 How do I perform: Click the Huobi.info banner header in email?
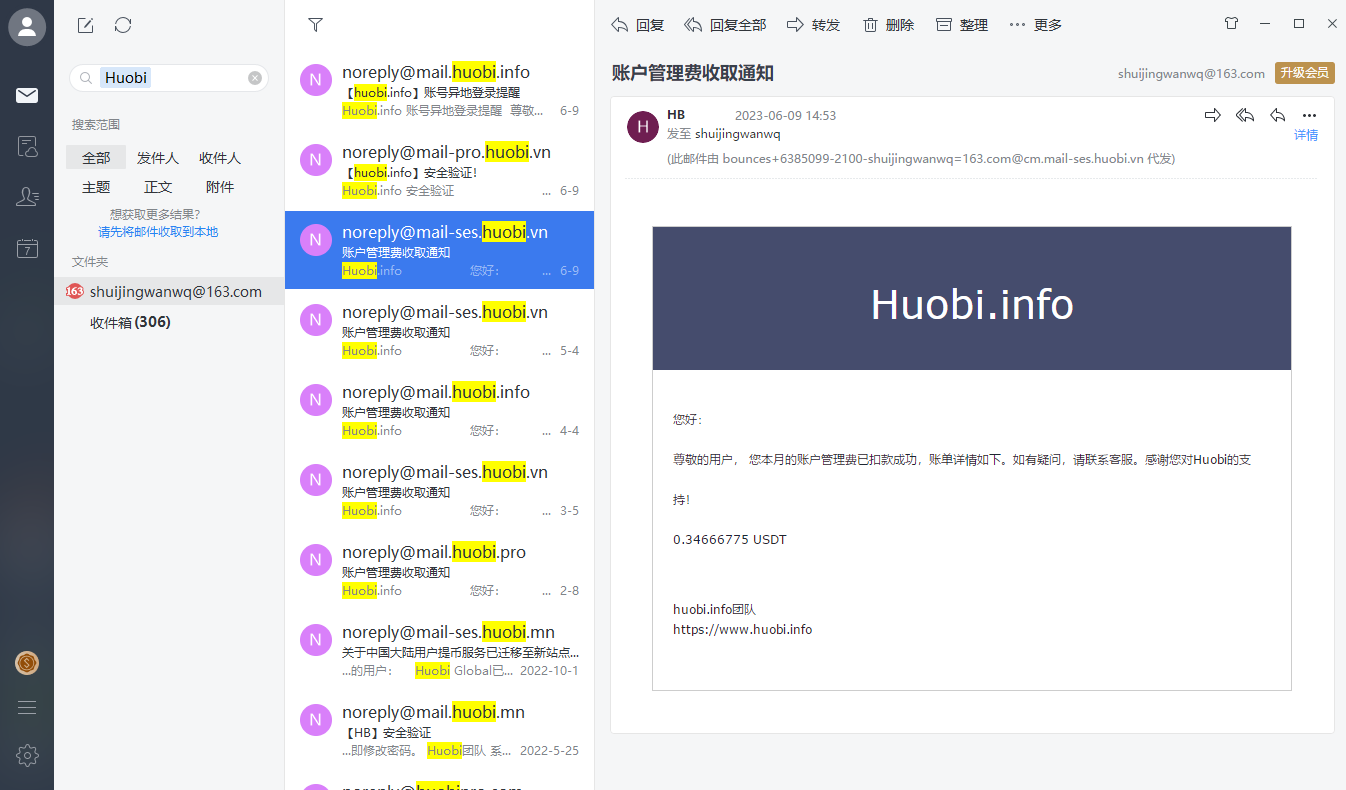pos(972,299)
